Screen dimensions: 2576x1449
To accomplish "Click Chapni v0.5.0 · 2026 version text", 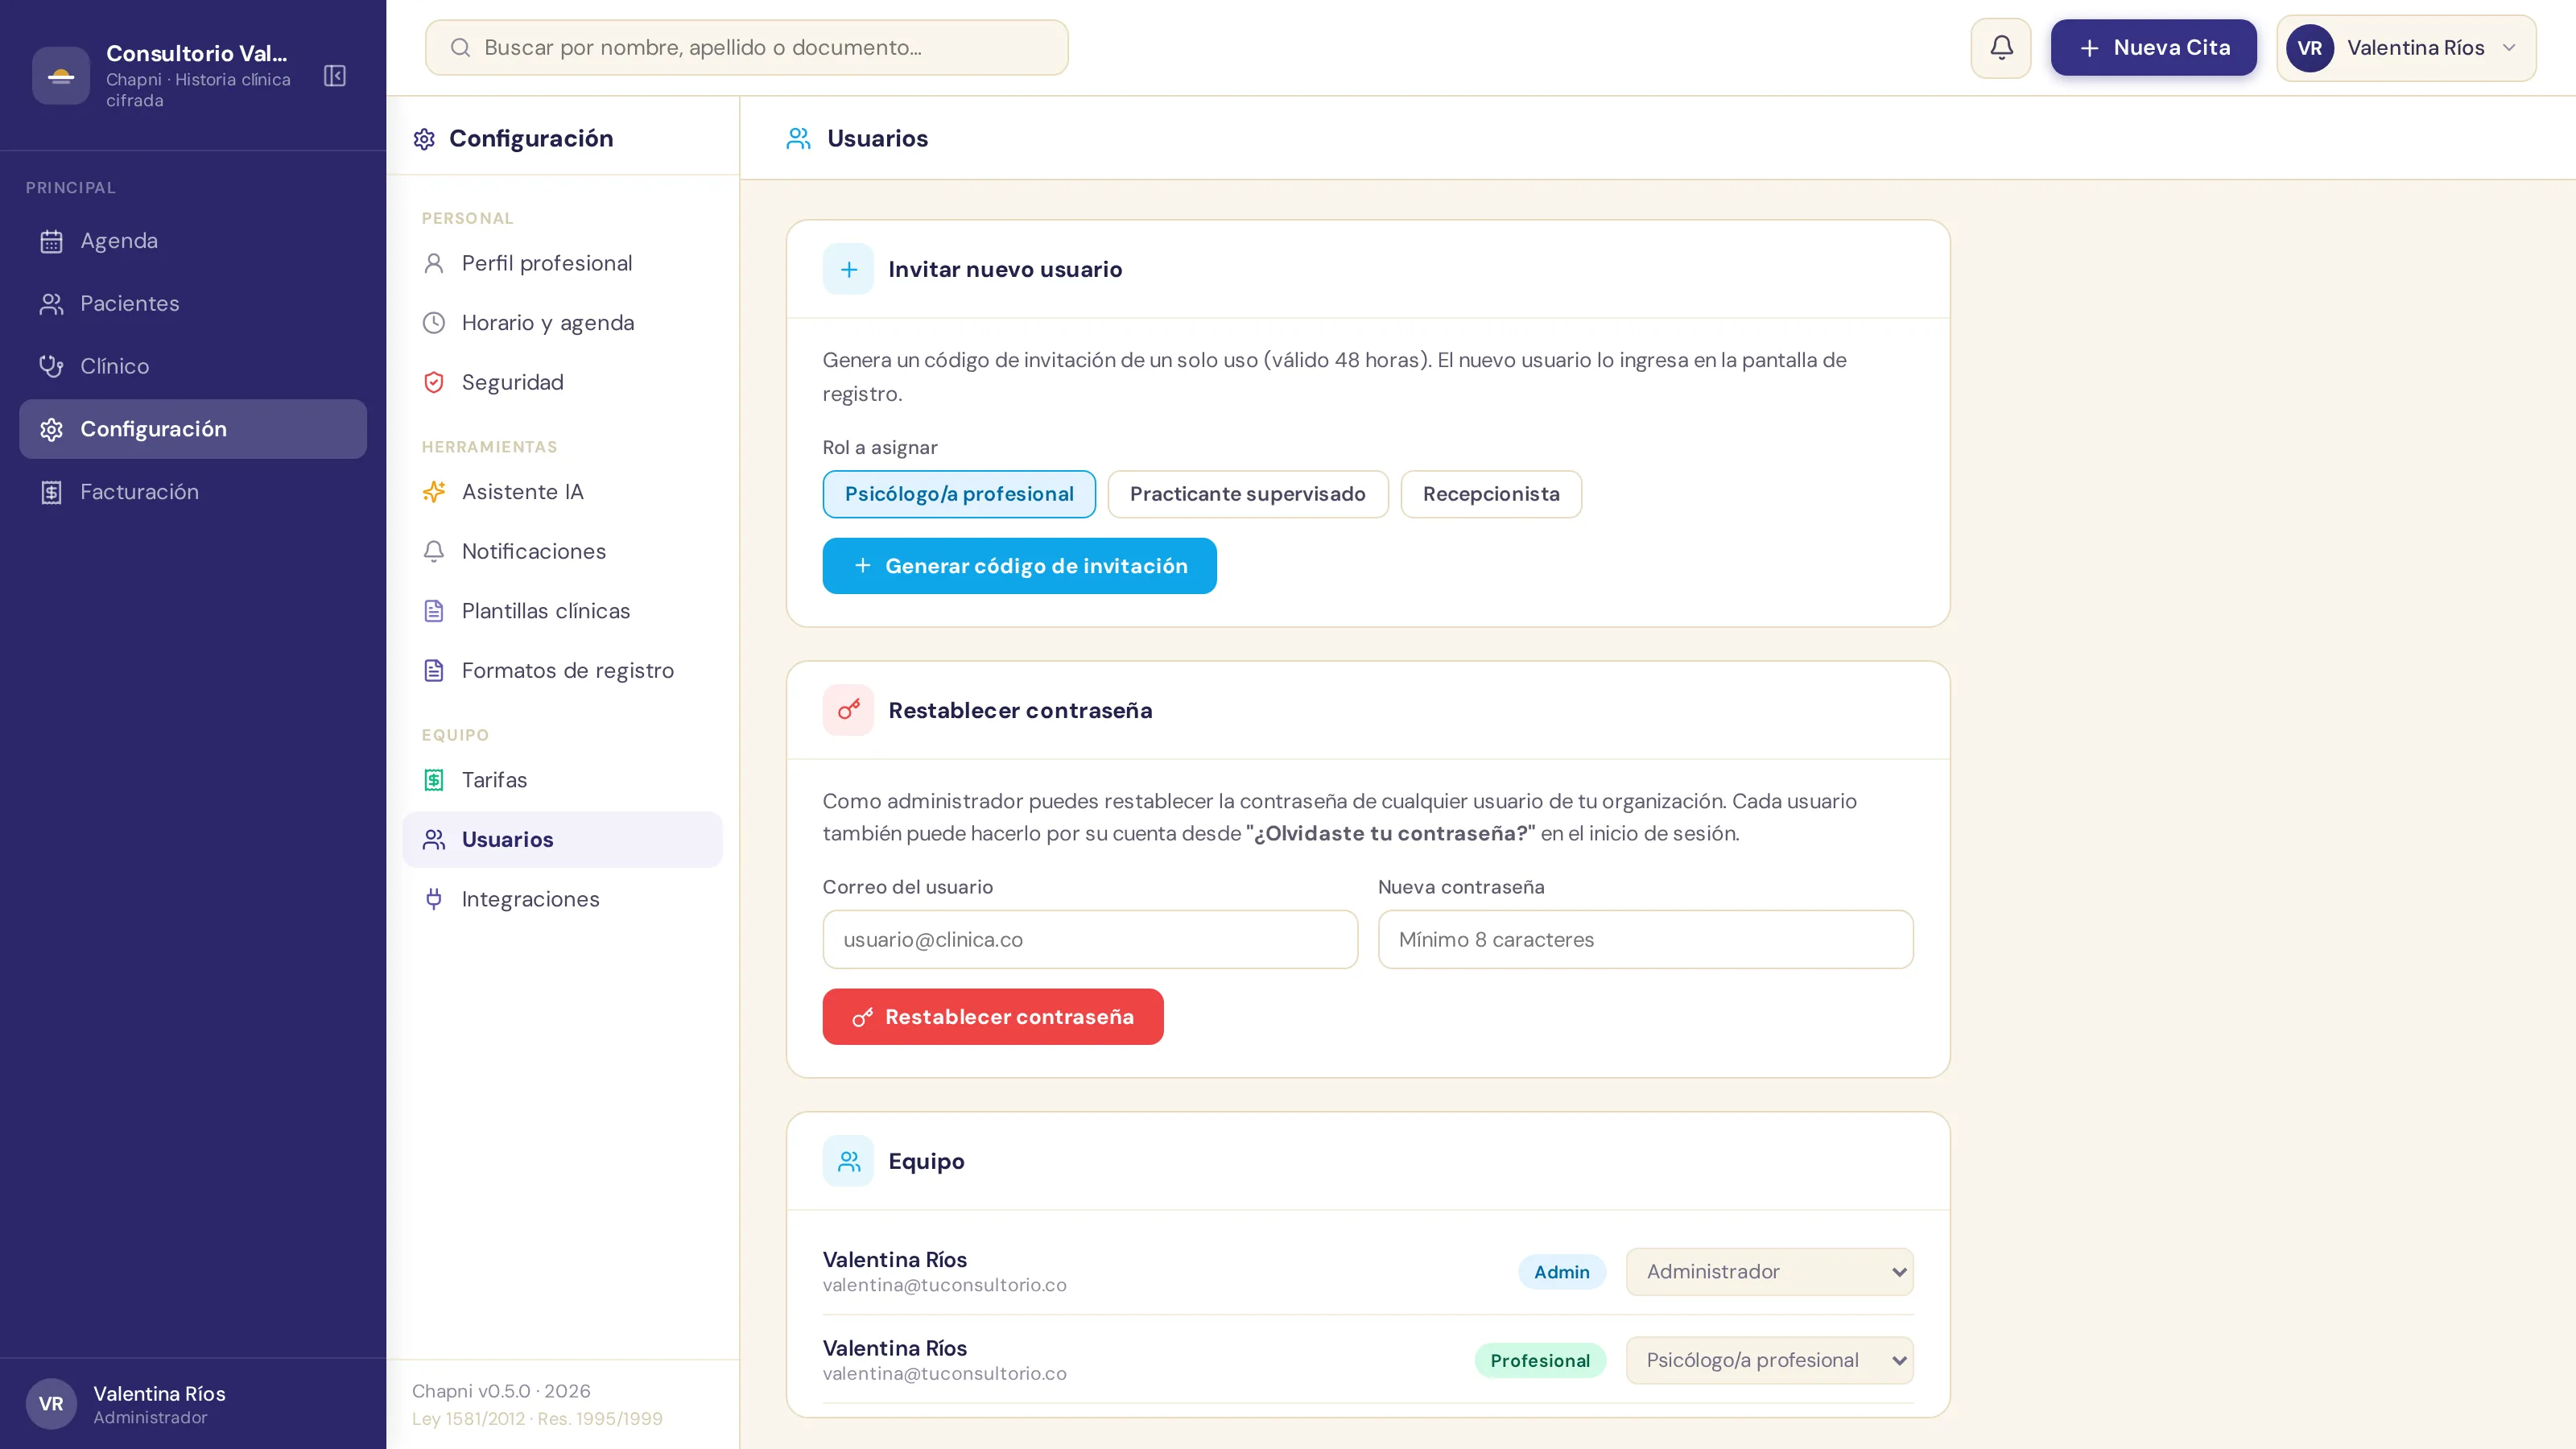I will pos(501,1391).
